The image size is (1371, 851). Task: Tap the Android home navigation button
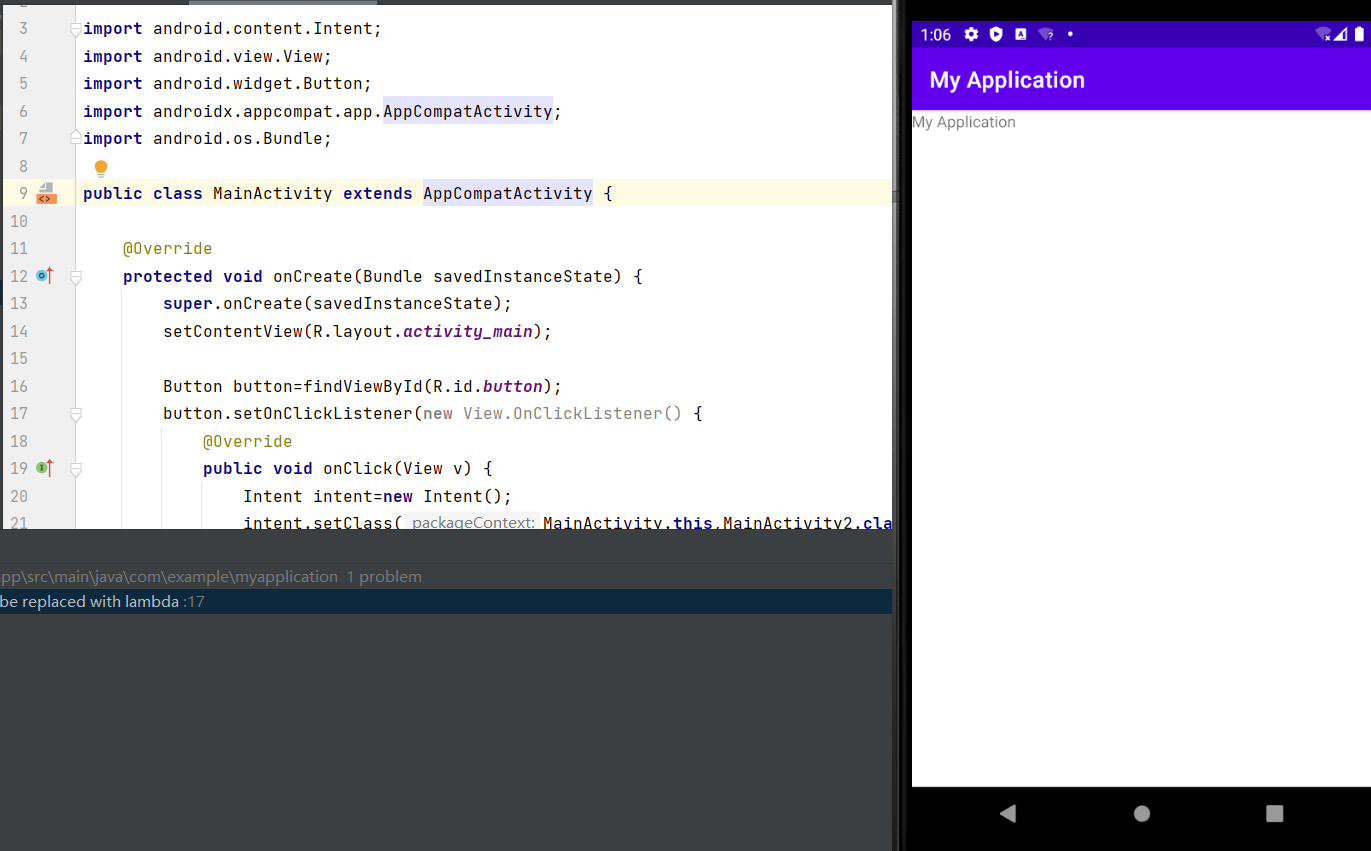click(x=1142, y=813)
